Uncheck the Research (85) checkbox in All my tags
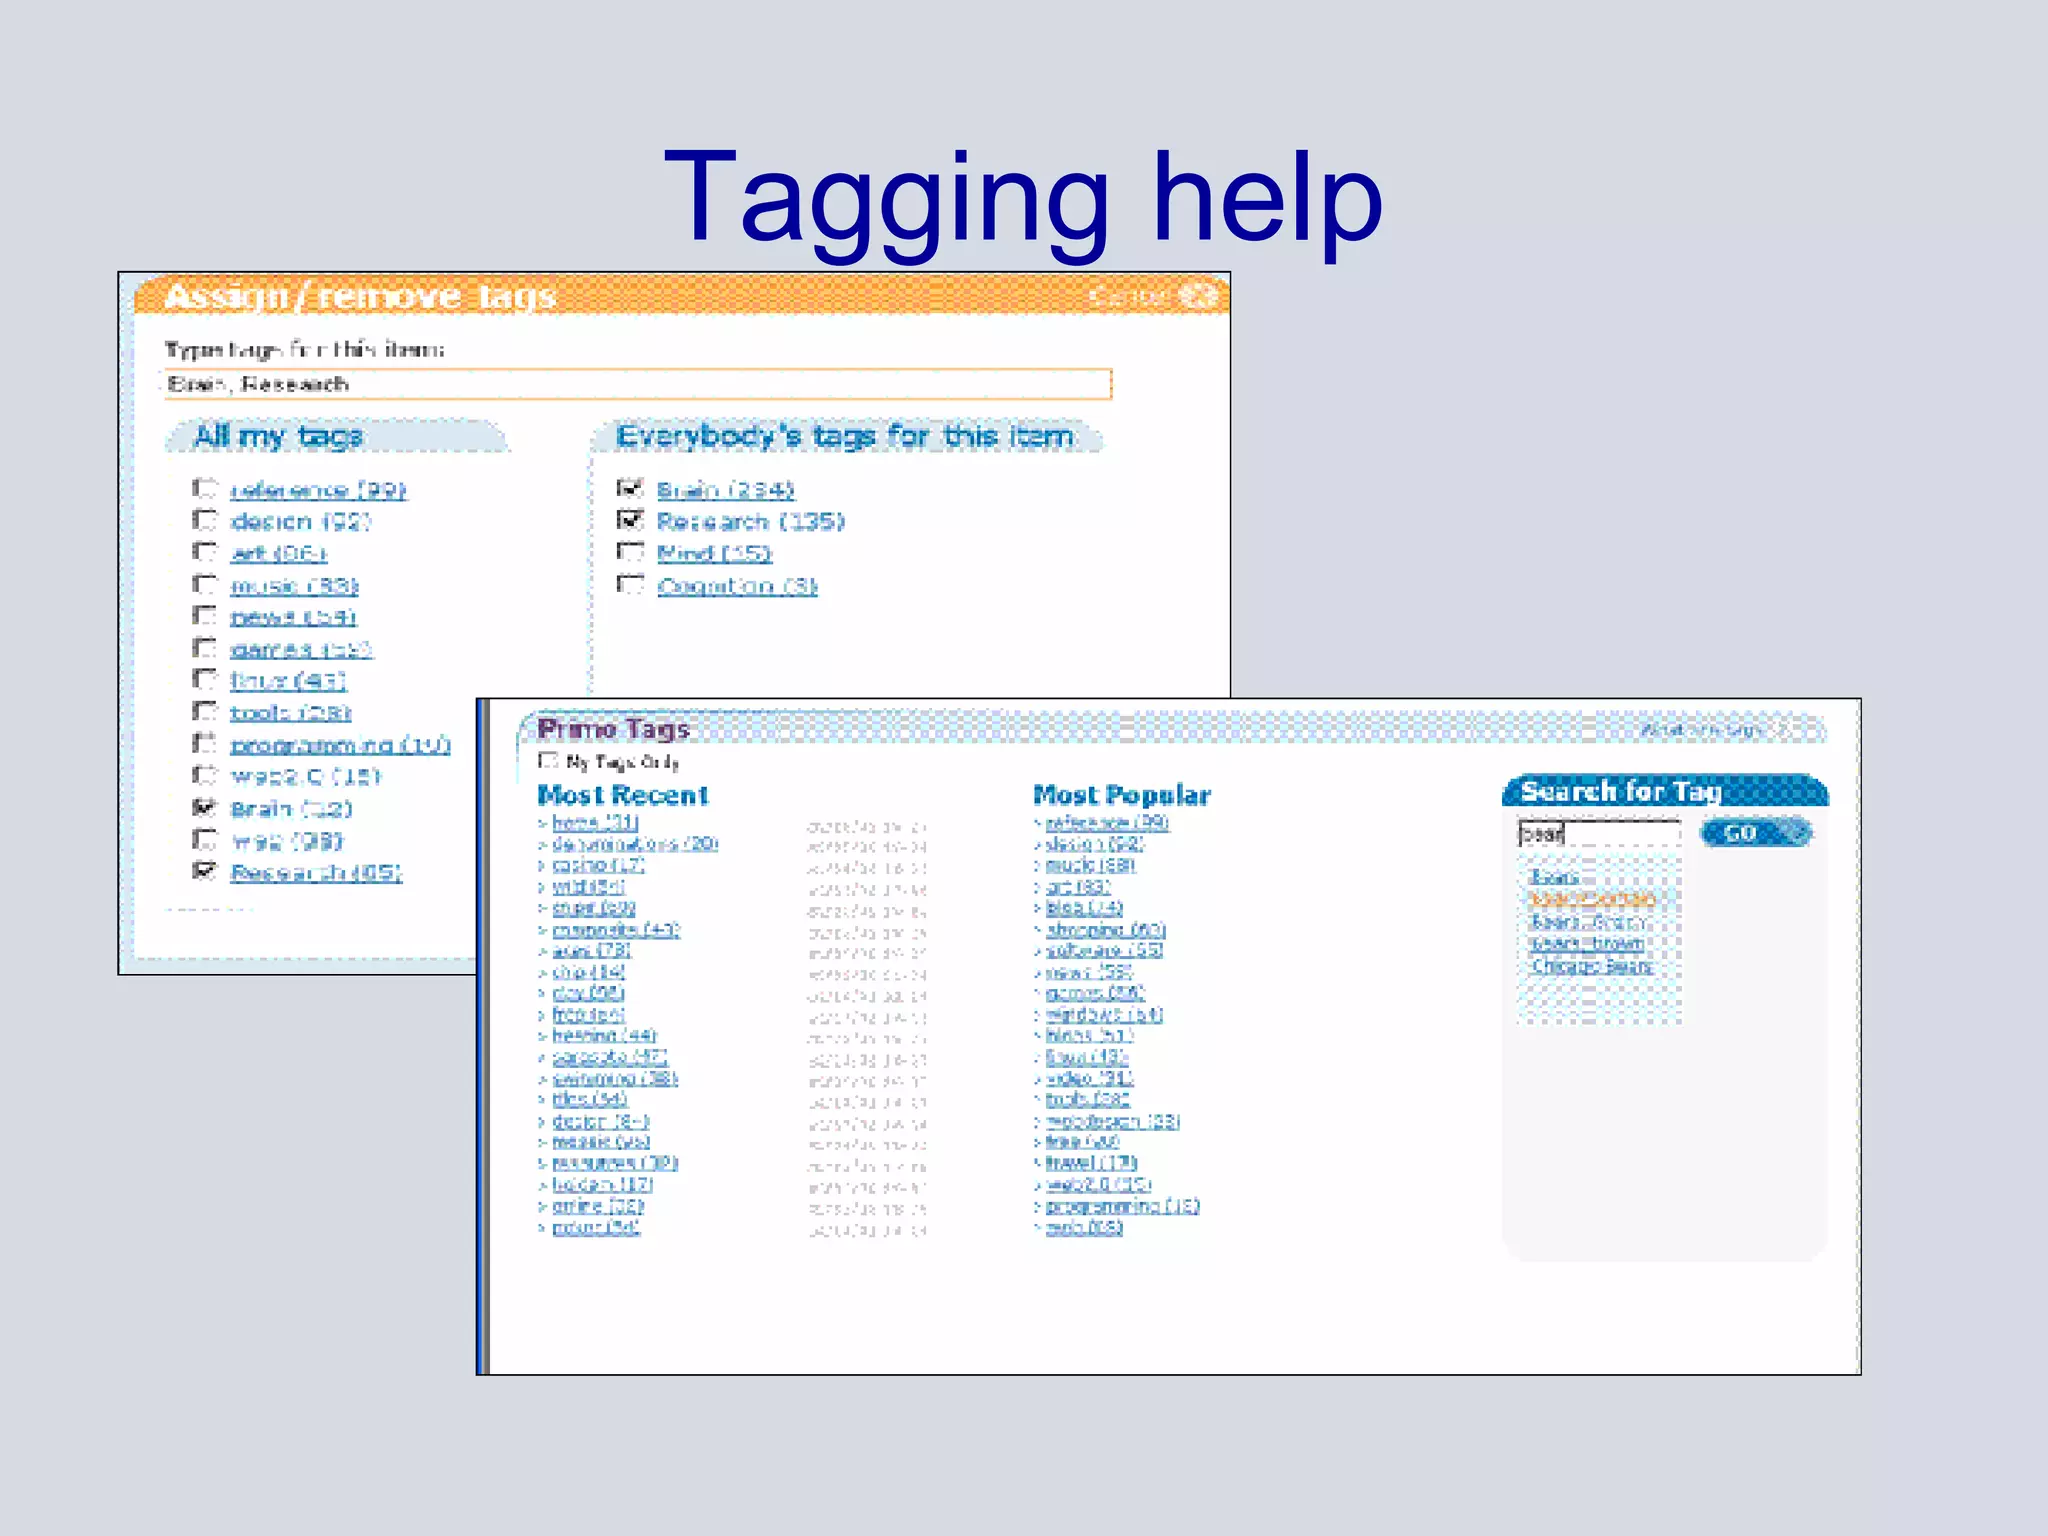 click(204, 871)
